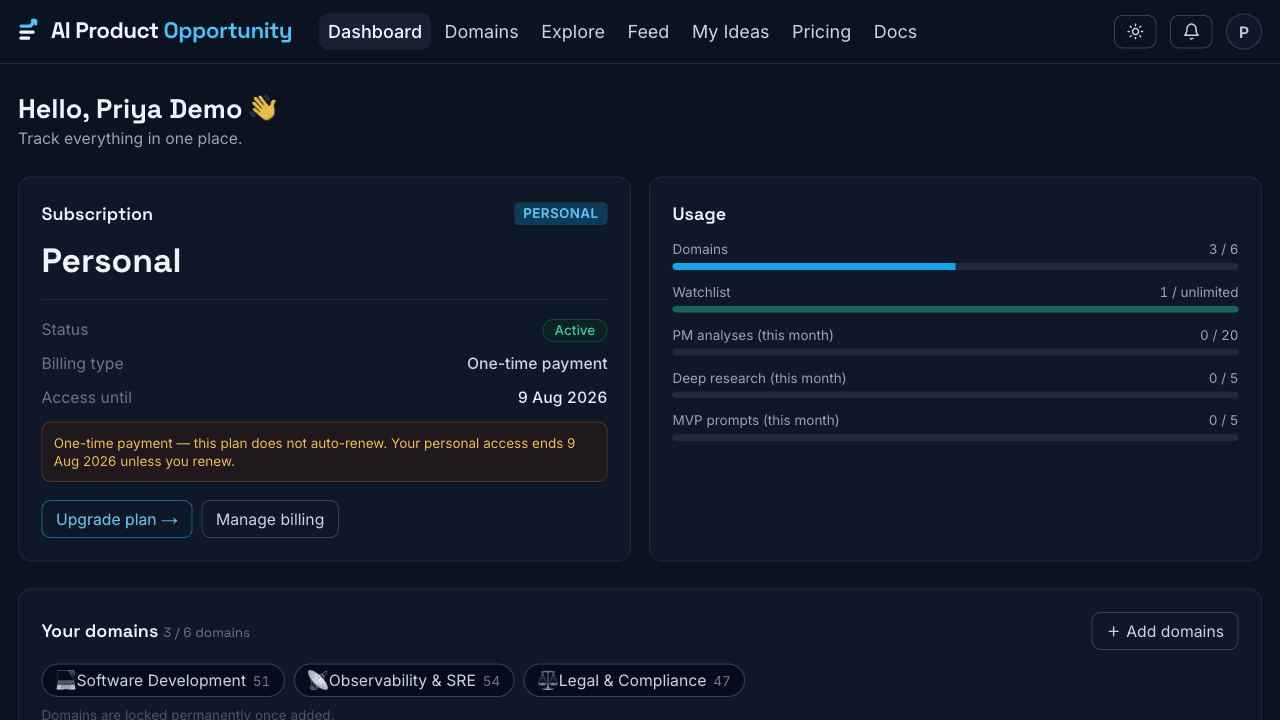The width and height of the screenshot is (1280, 720).
Task: Switch to the Feed page
Action: 648,32
